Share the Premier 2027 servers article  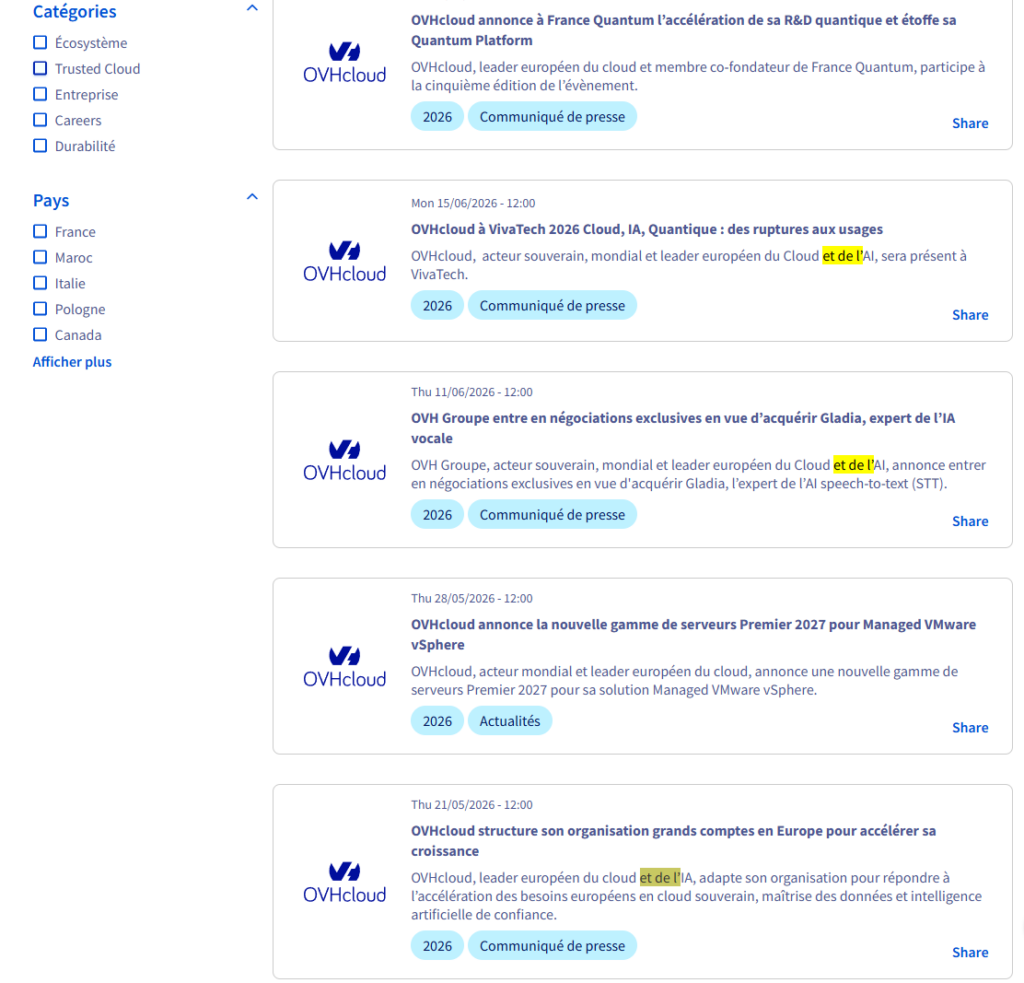tap(970, 728)
